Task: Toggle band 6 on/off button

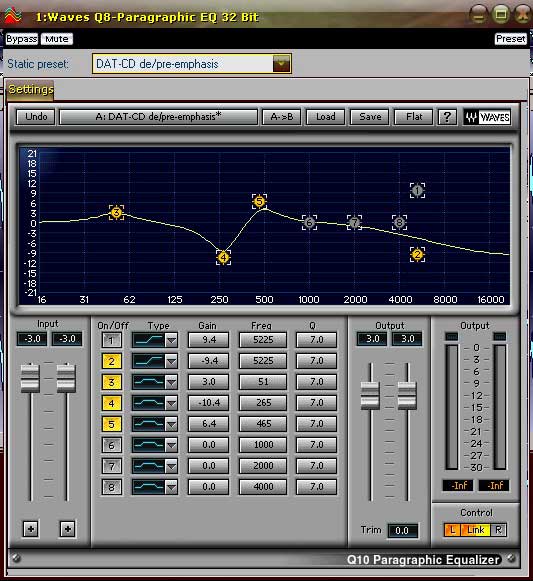Action: tap(112, 445)
